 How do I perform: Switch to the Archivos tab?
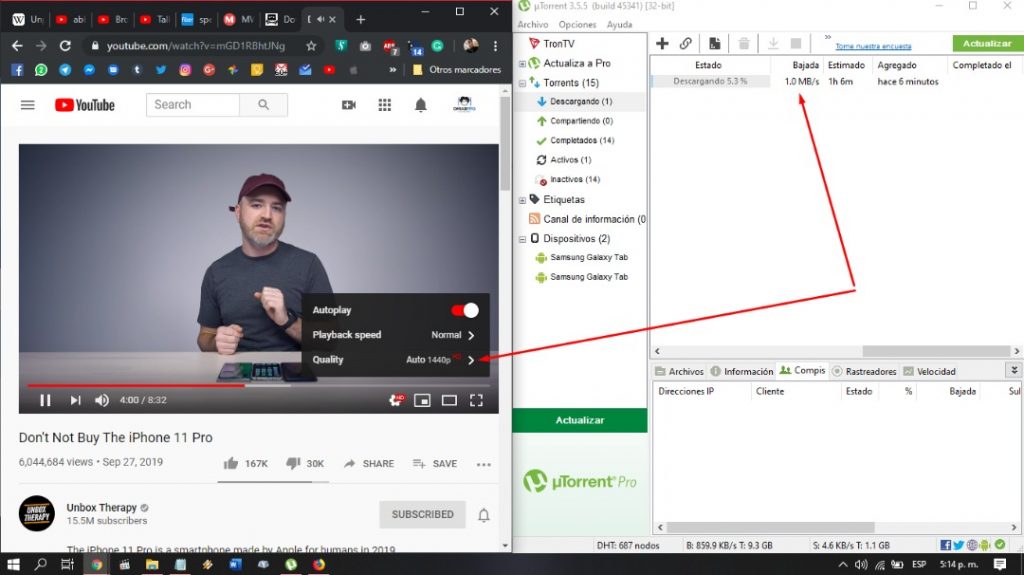(x=679, y=371)
